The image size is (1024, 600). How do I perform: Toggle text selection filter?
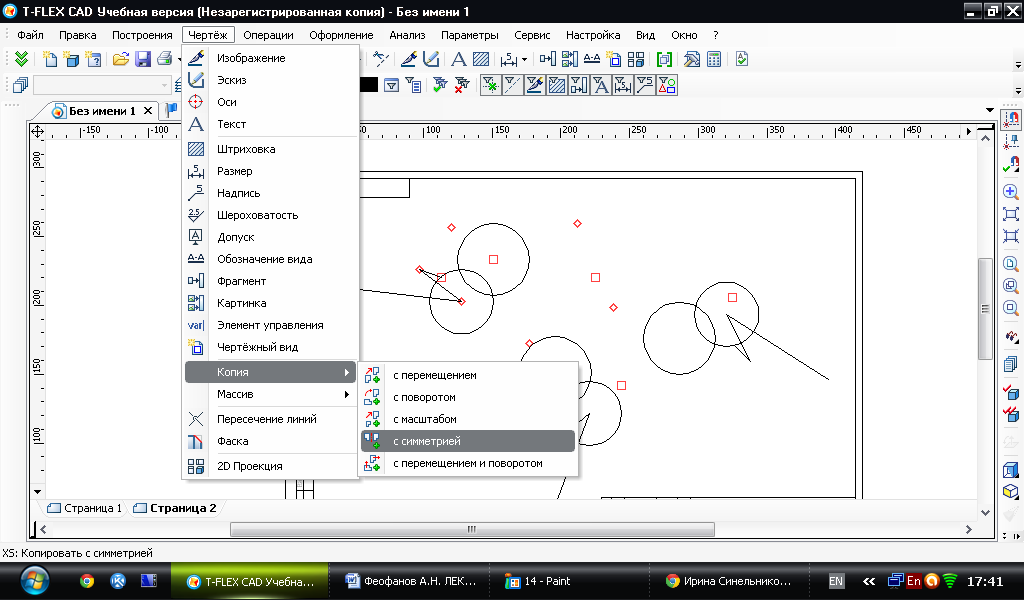pos(601,85)
